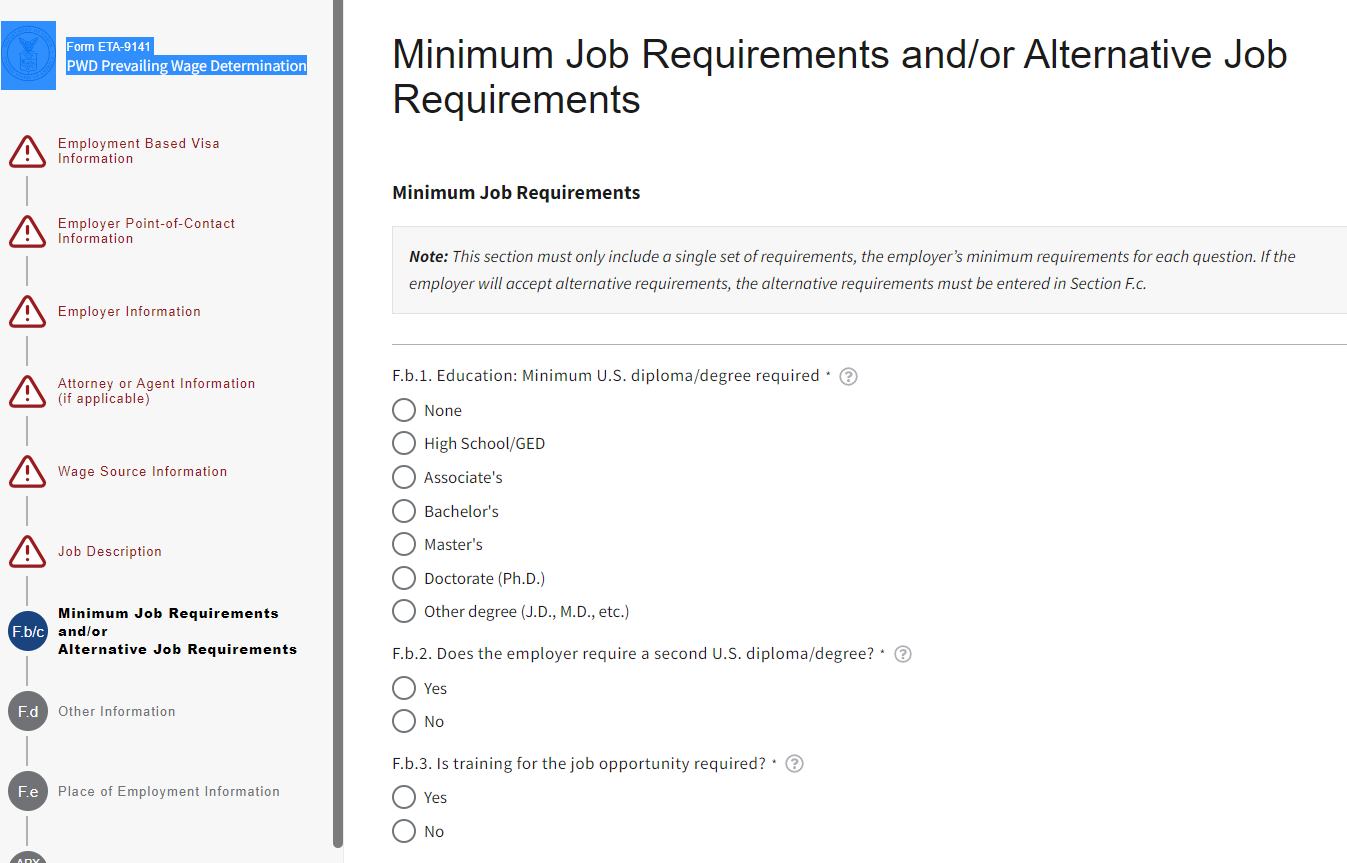The width and height of the screenshot is (1347, 863).
Task: Open help icon for training required question
Action: (x=794, y=764)
